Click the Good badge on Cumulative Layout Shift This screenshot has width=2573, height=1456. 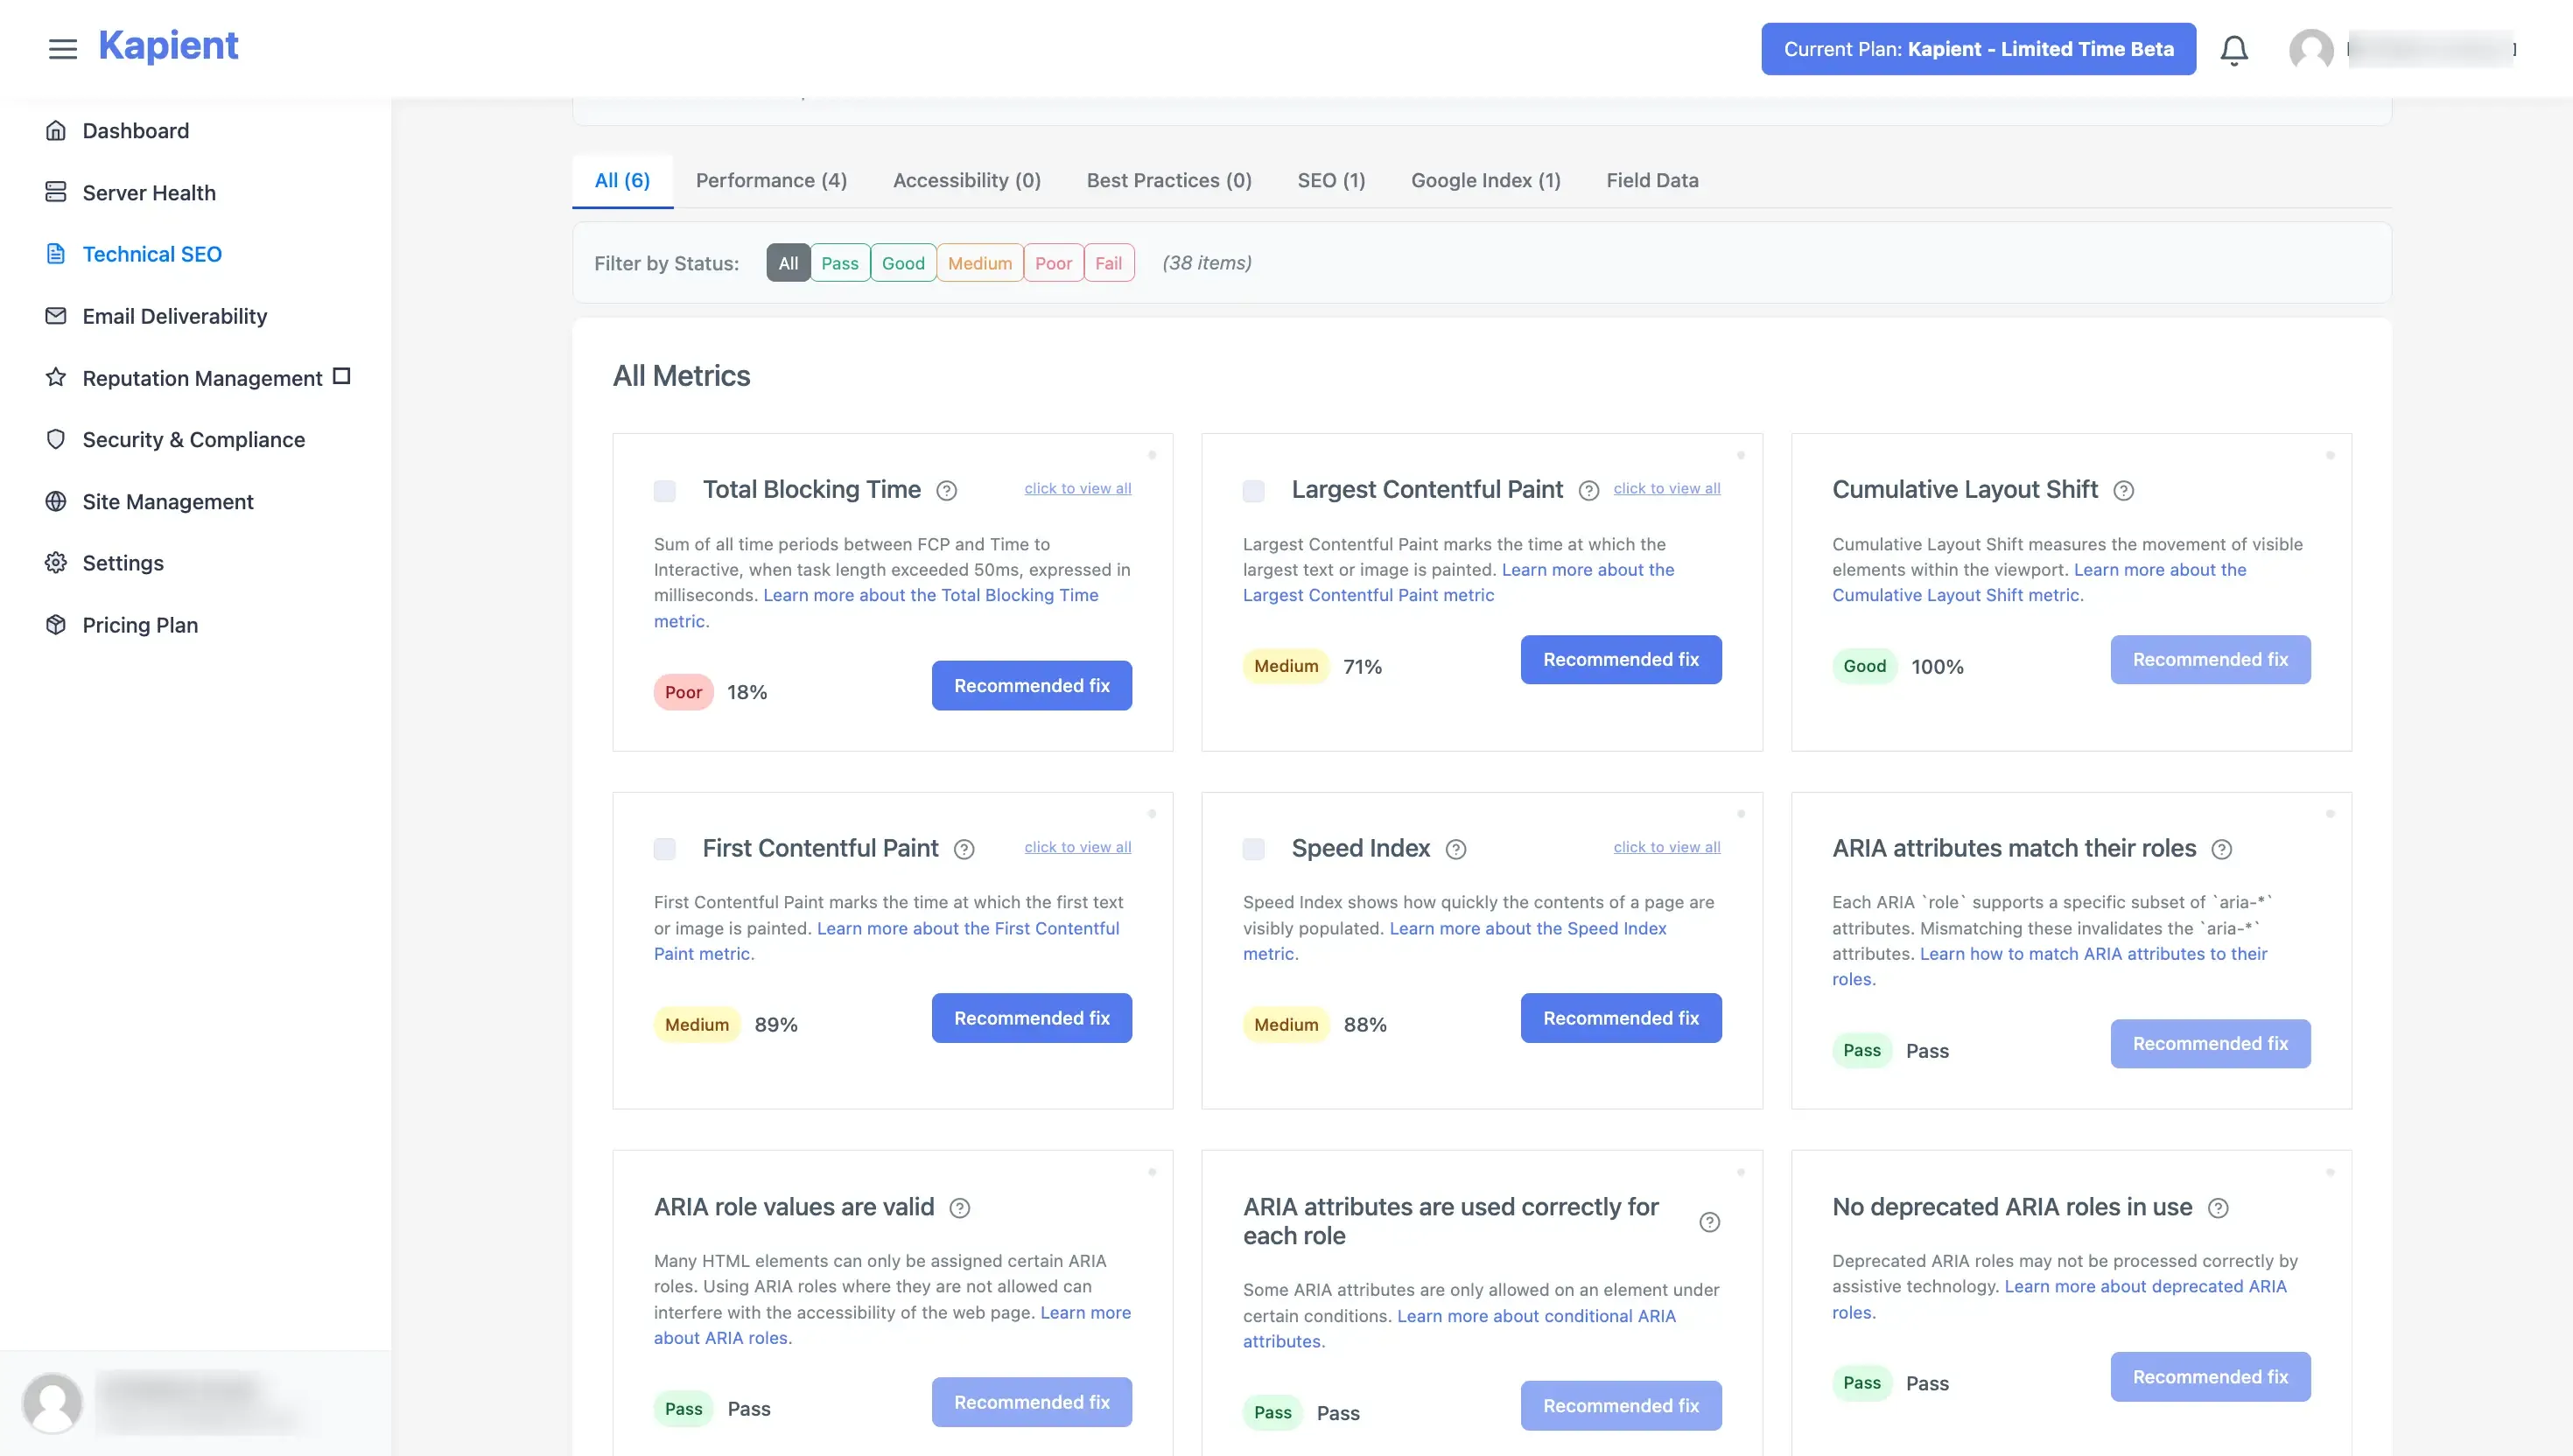tap(1864, 666)
